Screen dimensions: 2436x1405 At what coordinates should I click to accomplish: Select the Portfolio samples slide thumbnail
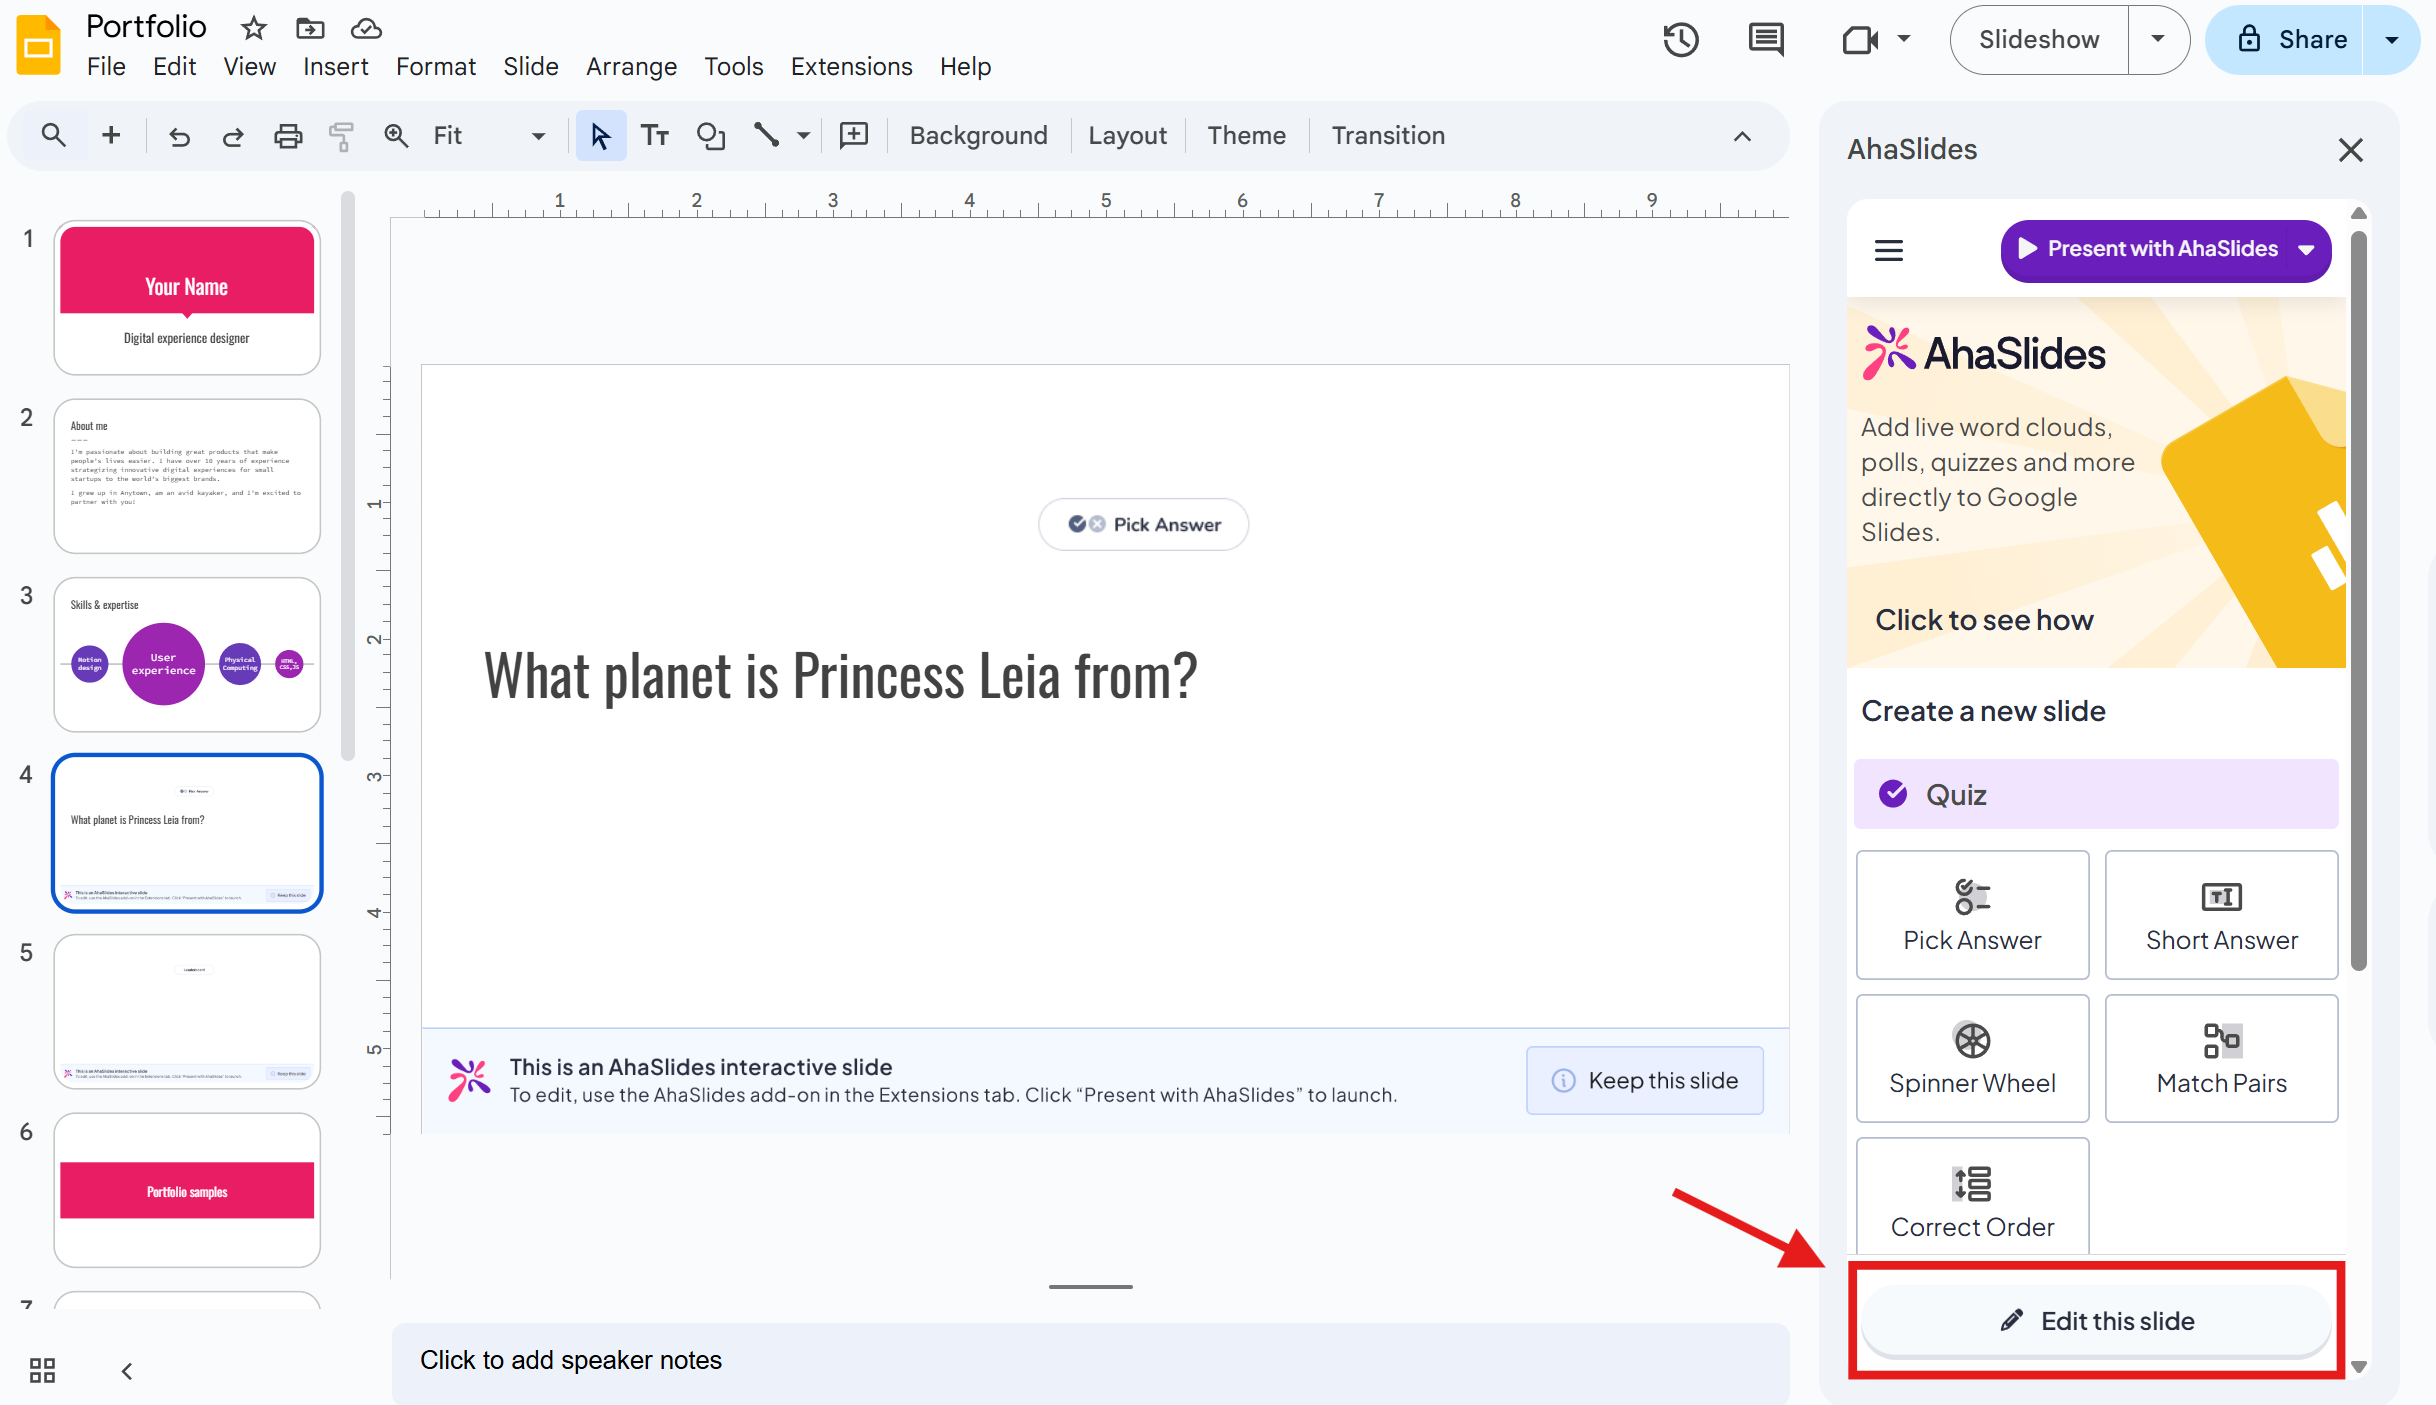(x=187, y=1190)
